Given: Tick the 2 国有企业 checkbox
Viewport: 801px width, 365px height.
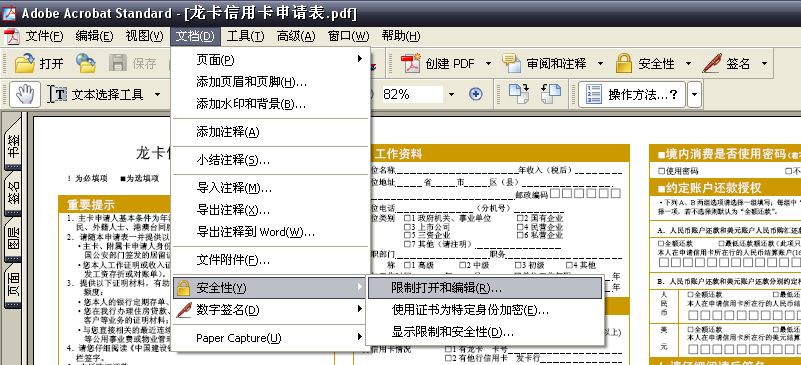Looking at the screenshot, I should pyautogui.click(x=520, y=218).
